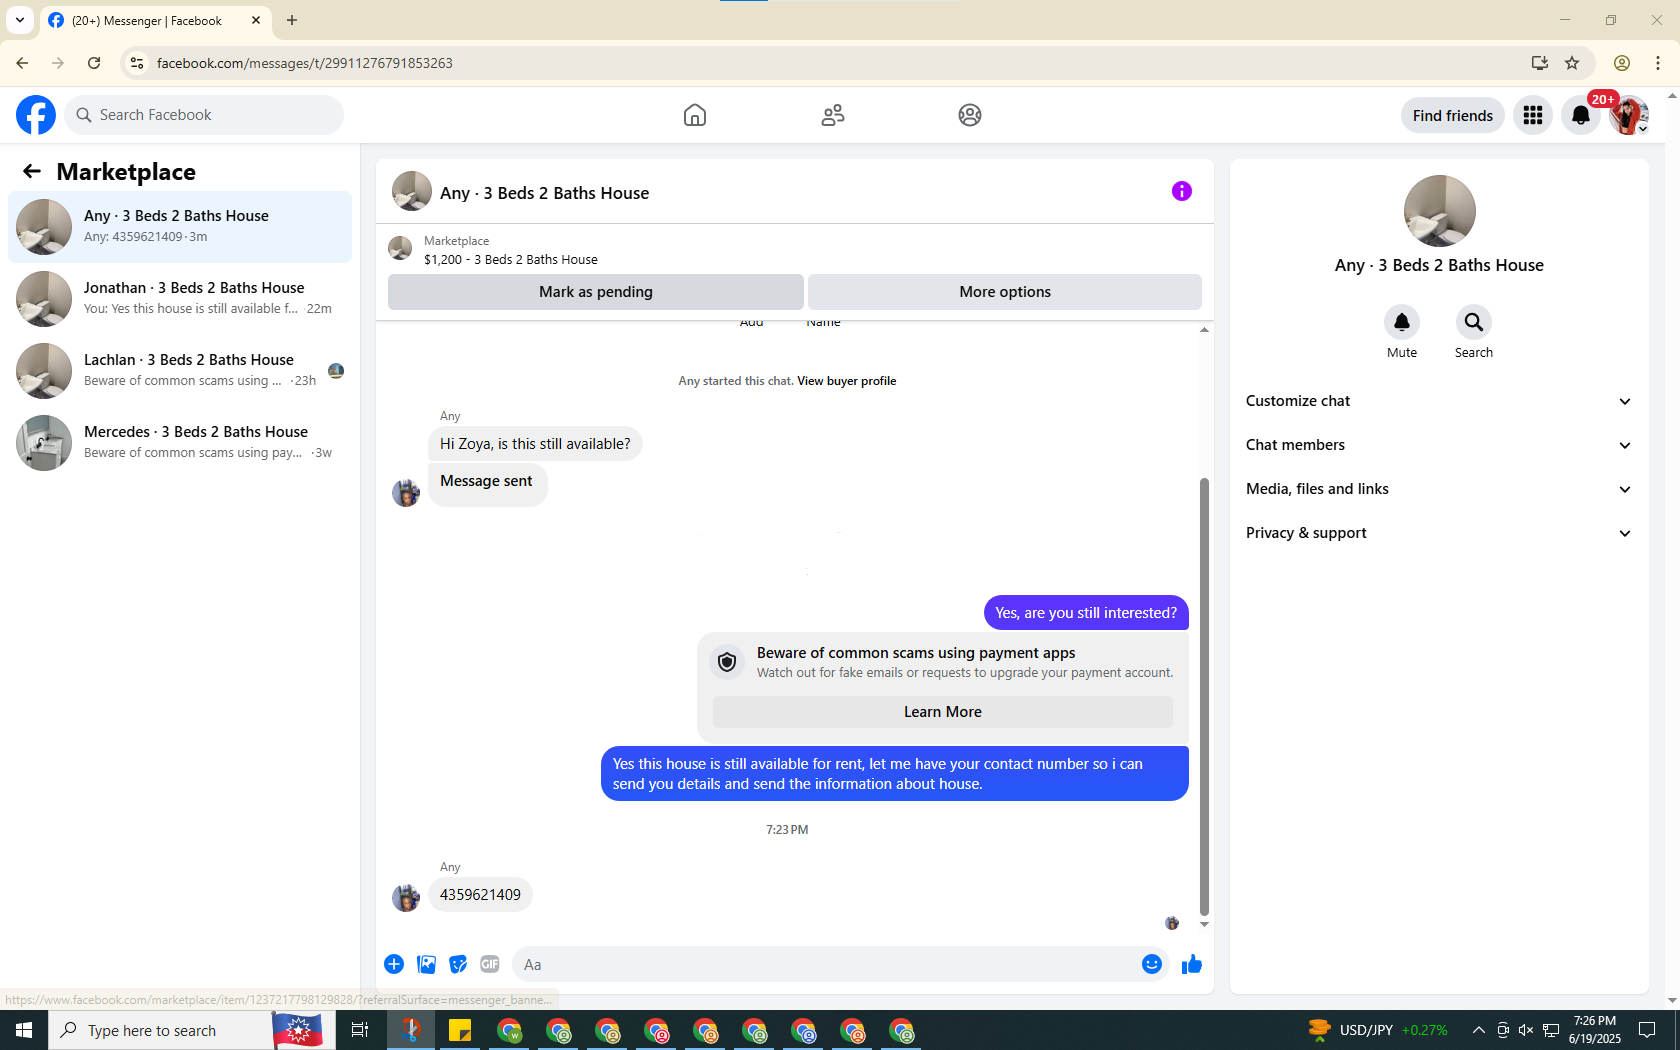Open the Windows notification center
Screen dimensions: 1680x1050
pos(1647,1030)
